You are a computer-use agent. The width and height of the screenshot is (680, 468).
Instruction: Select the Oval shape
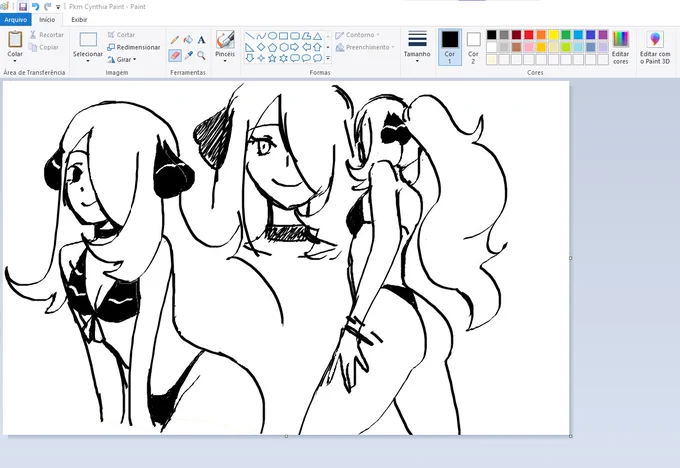pos(272,36)
